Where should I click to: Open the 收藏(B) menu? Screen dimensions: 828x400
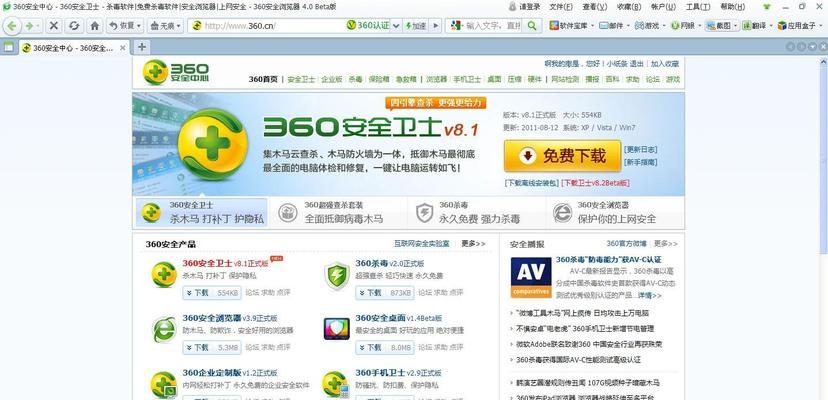tap(629, 7)
